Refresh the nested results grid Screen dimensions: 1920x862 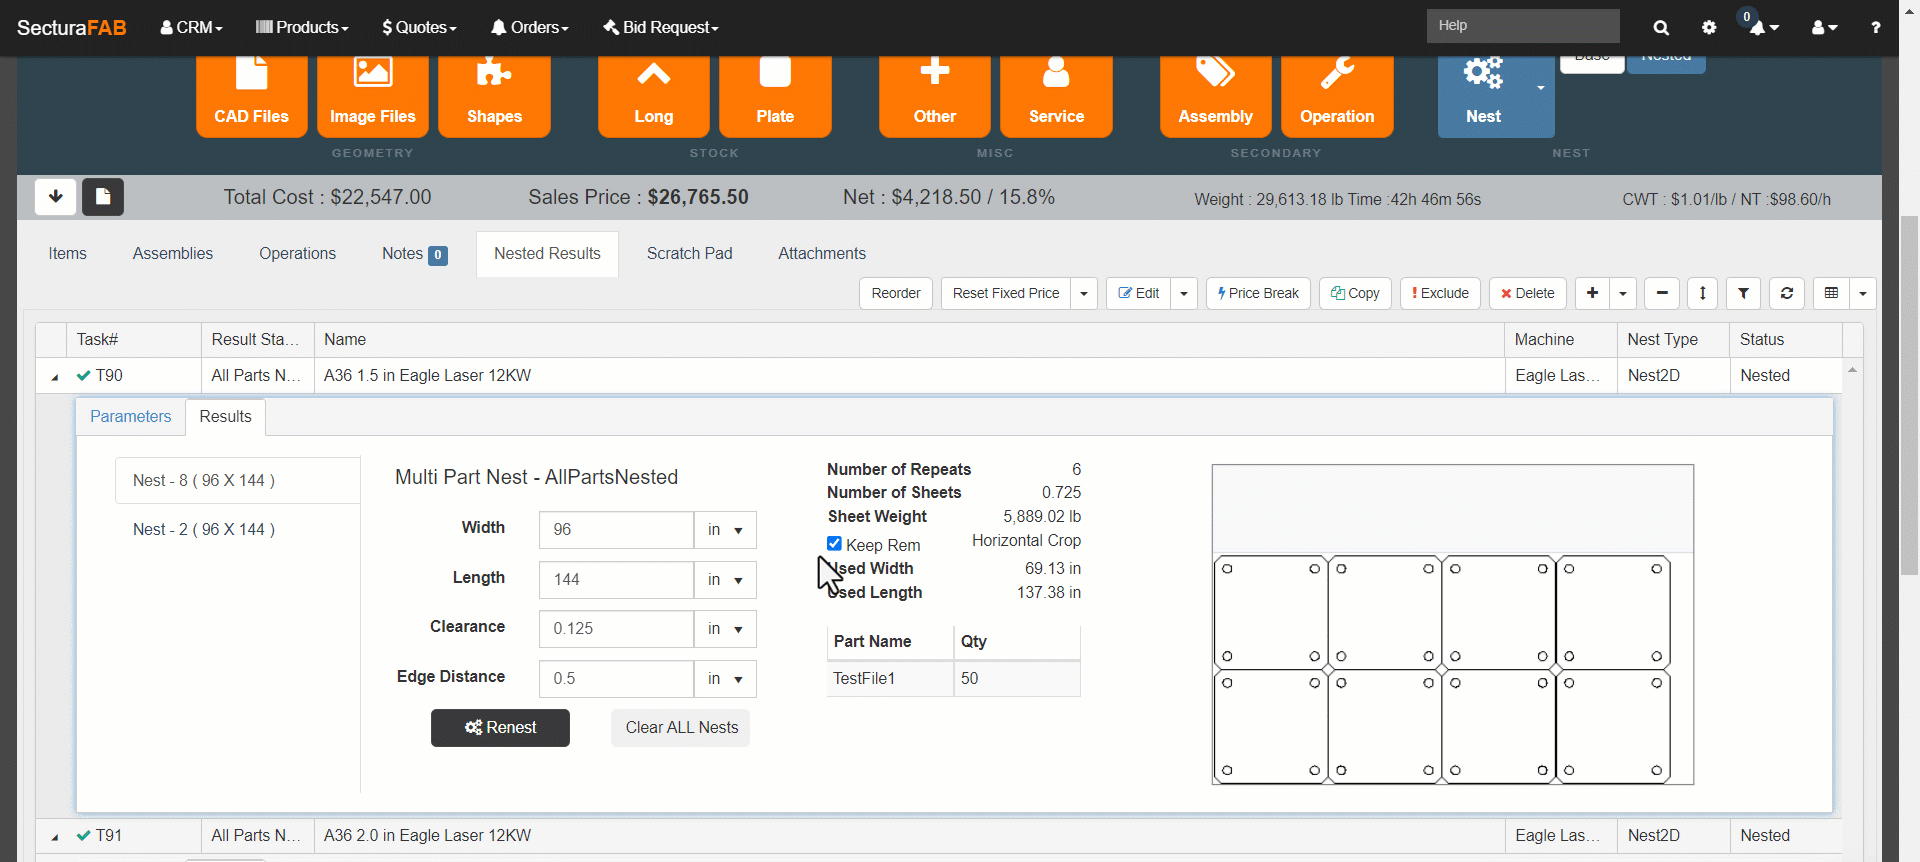pos(1786,293)
